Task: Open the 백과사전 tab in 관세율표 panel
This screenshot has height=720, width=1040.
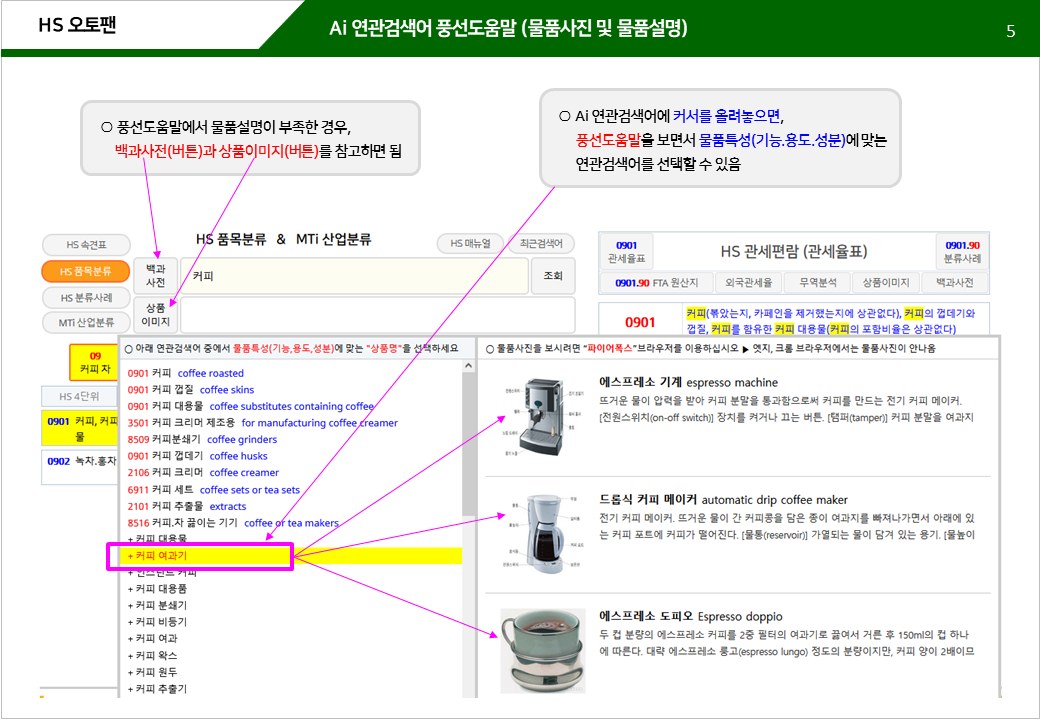Action: [x=954, y=282]
